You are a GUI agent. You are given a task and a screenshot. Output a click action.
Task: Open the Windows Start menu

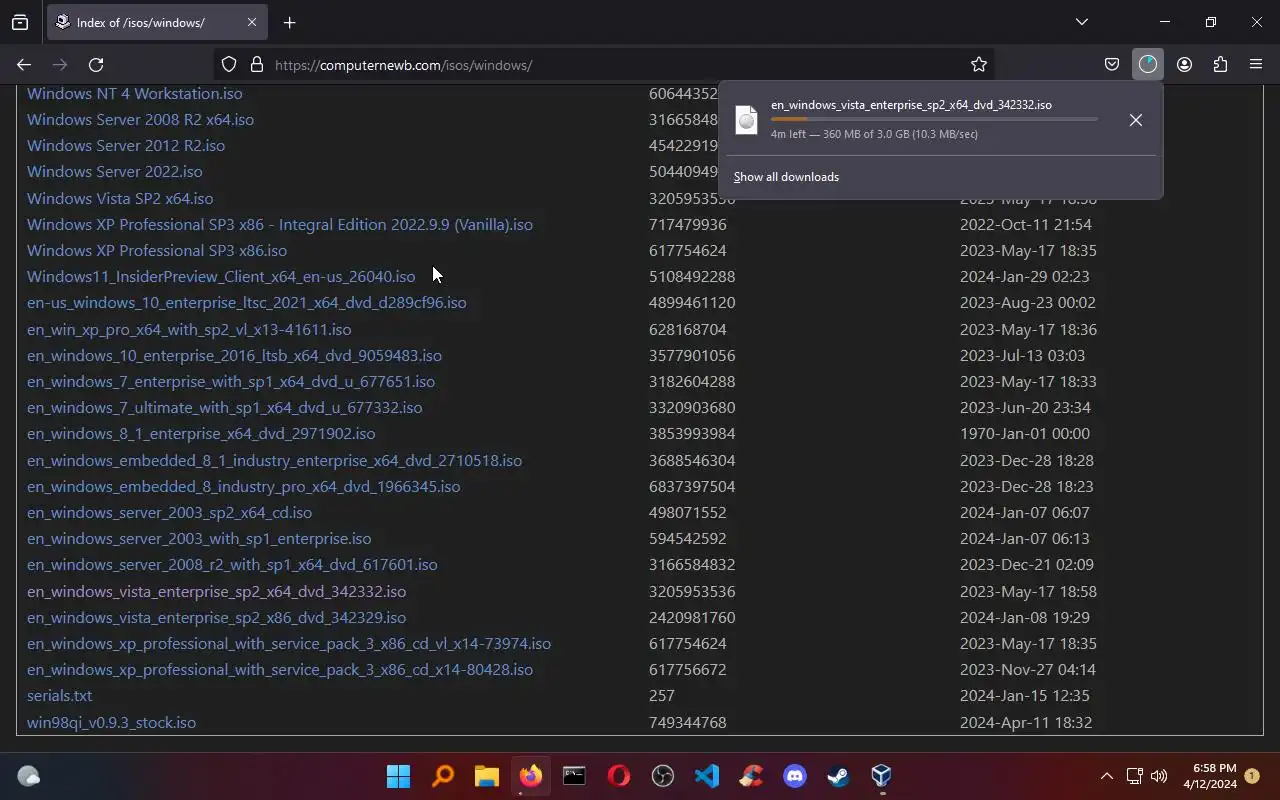pyautogui.click(x=398, y=776)
